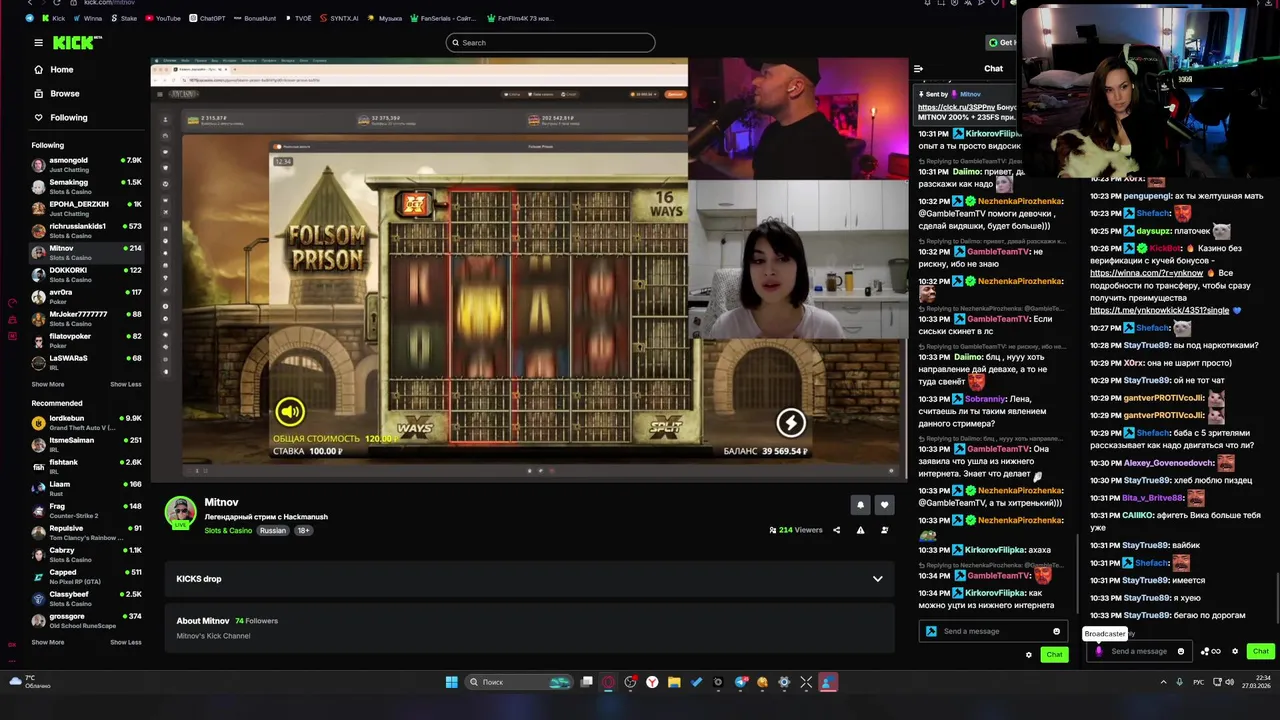1280x720 pixels.
Task: Click the РУС keyboard language indicator
Action: pyautogui.click(x=1198, y=682)
